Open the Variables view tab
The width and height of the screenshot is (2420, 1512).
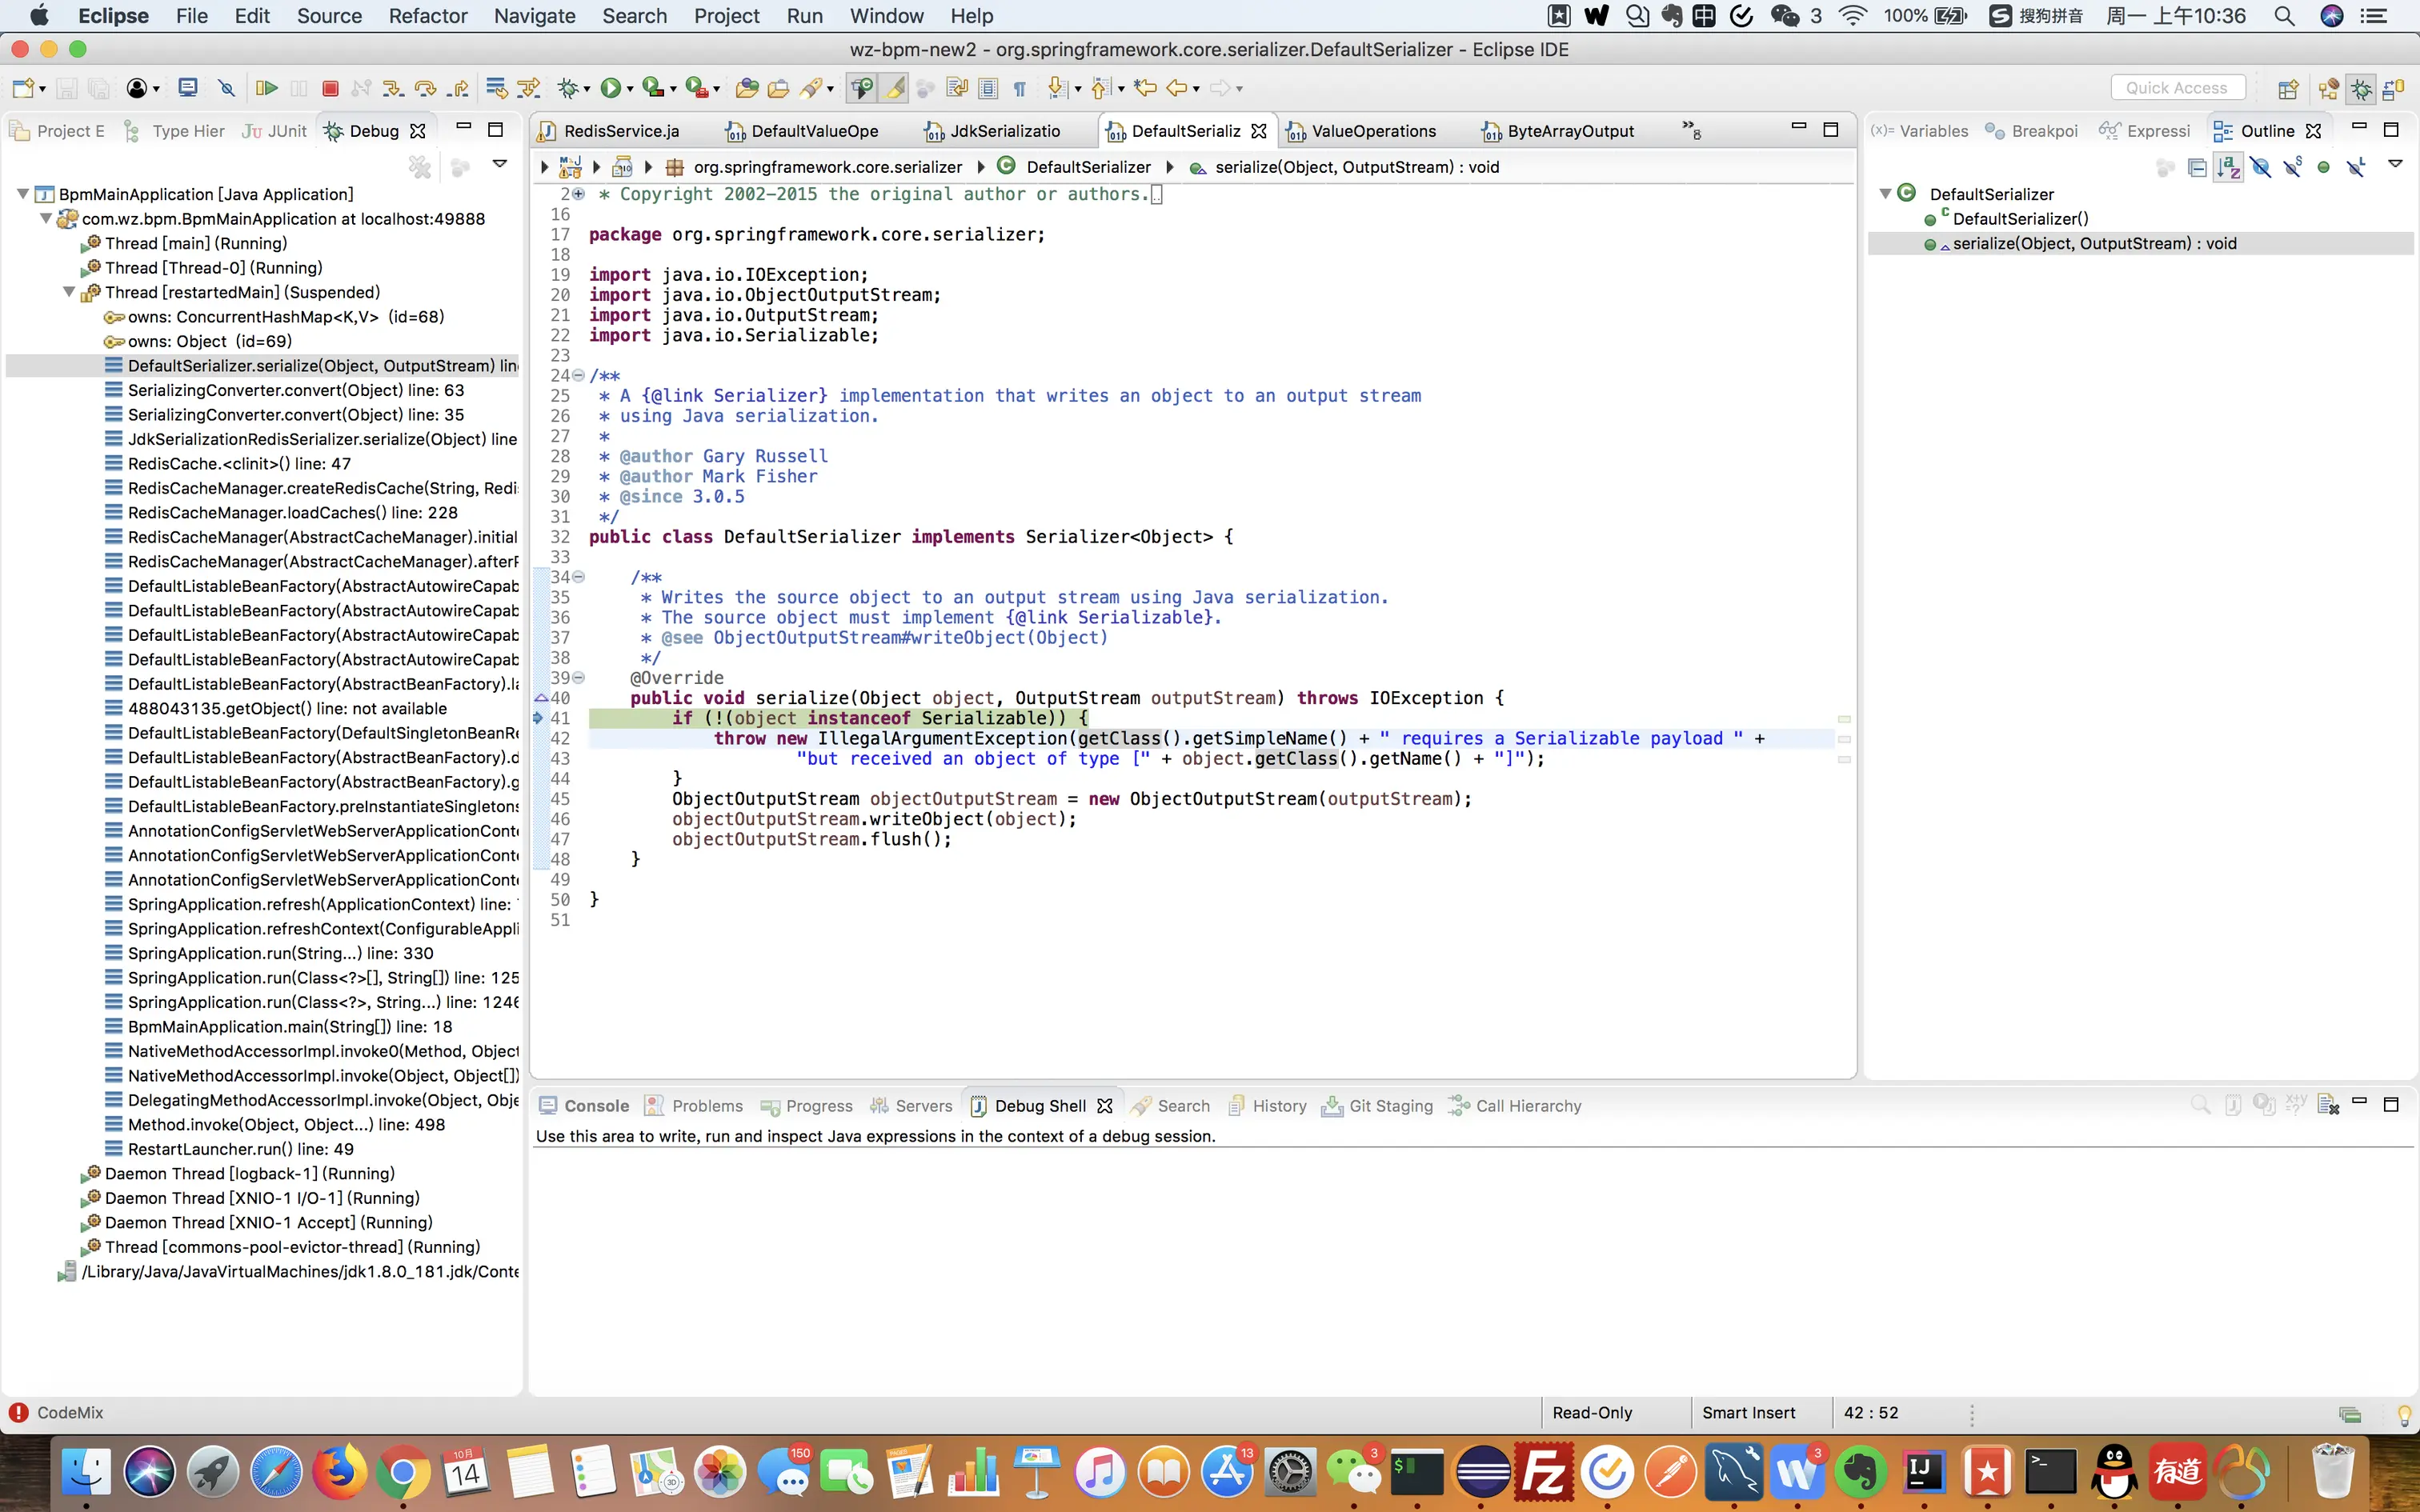coord(1920,131)
